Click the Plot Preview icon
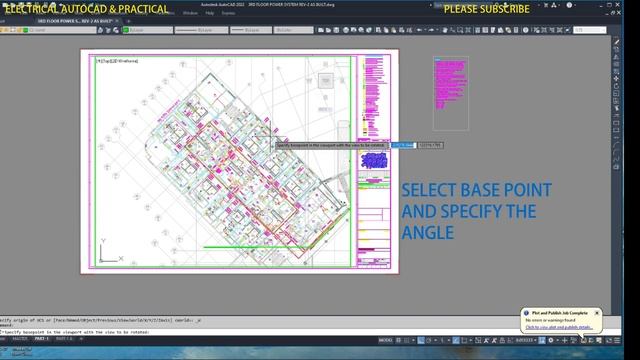The image size is (640, 360). click(353, 30)
